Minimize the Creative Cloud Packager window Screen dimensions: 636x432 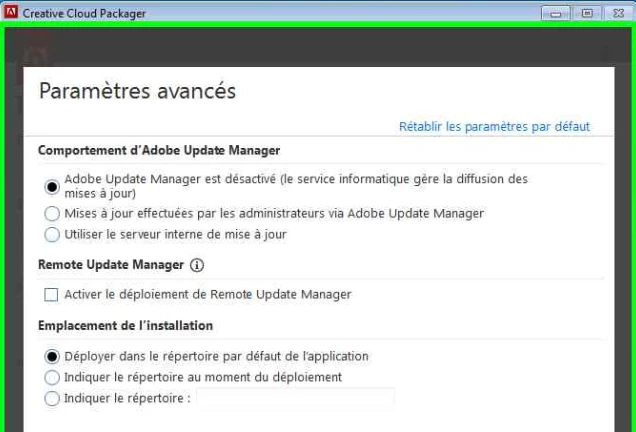click(556, 13)
